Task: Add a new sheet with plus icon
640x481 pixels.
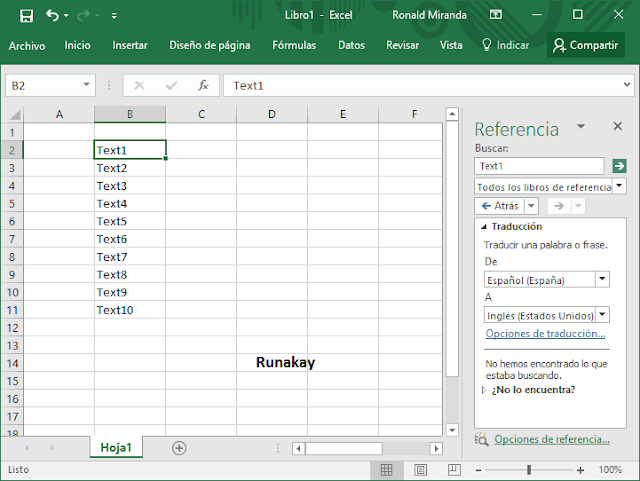Action: click(x=179, y=448)
